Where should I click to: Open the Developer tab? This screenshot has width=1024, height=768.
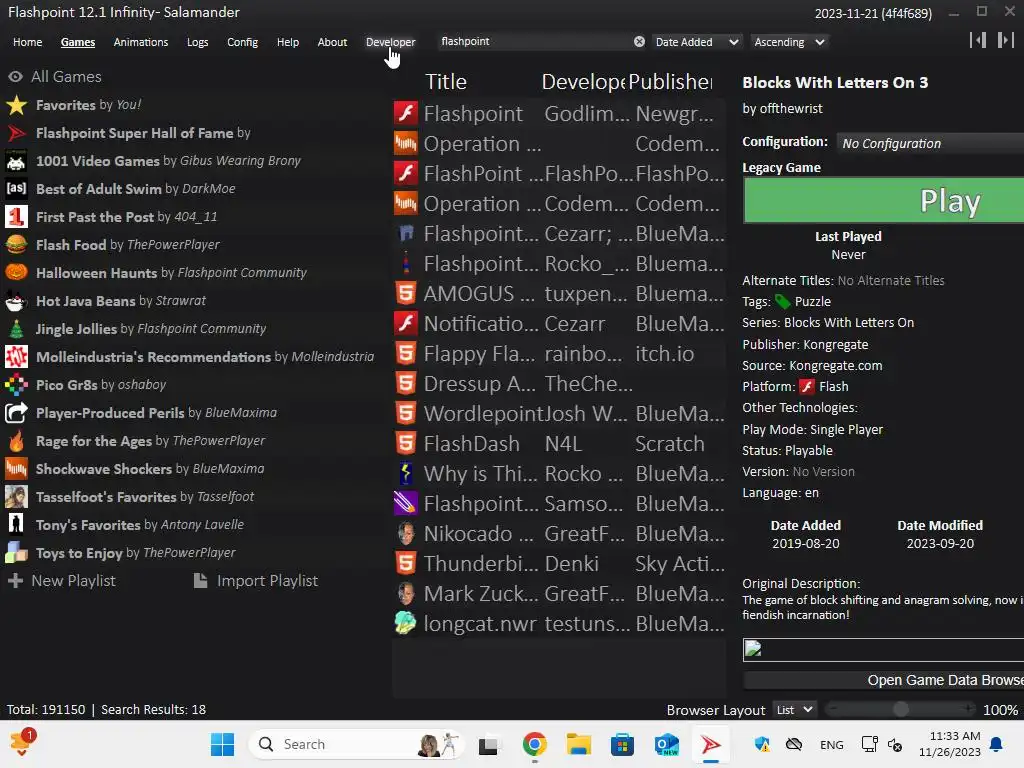391,42
